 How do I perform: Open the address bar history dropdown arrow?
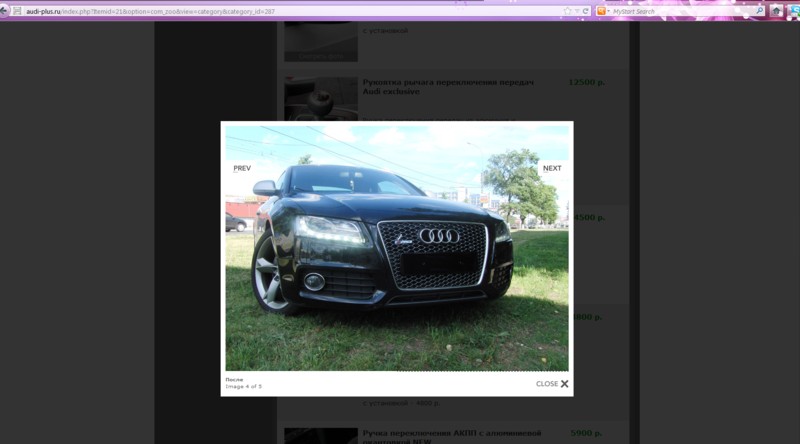[577, 11]
